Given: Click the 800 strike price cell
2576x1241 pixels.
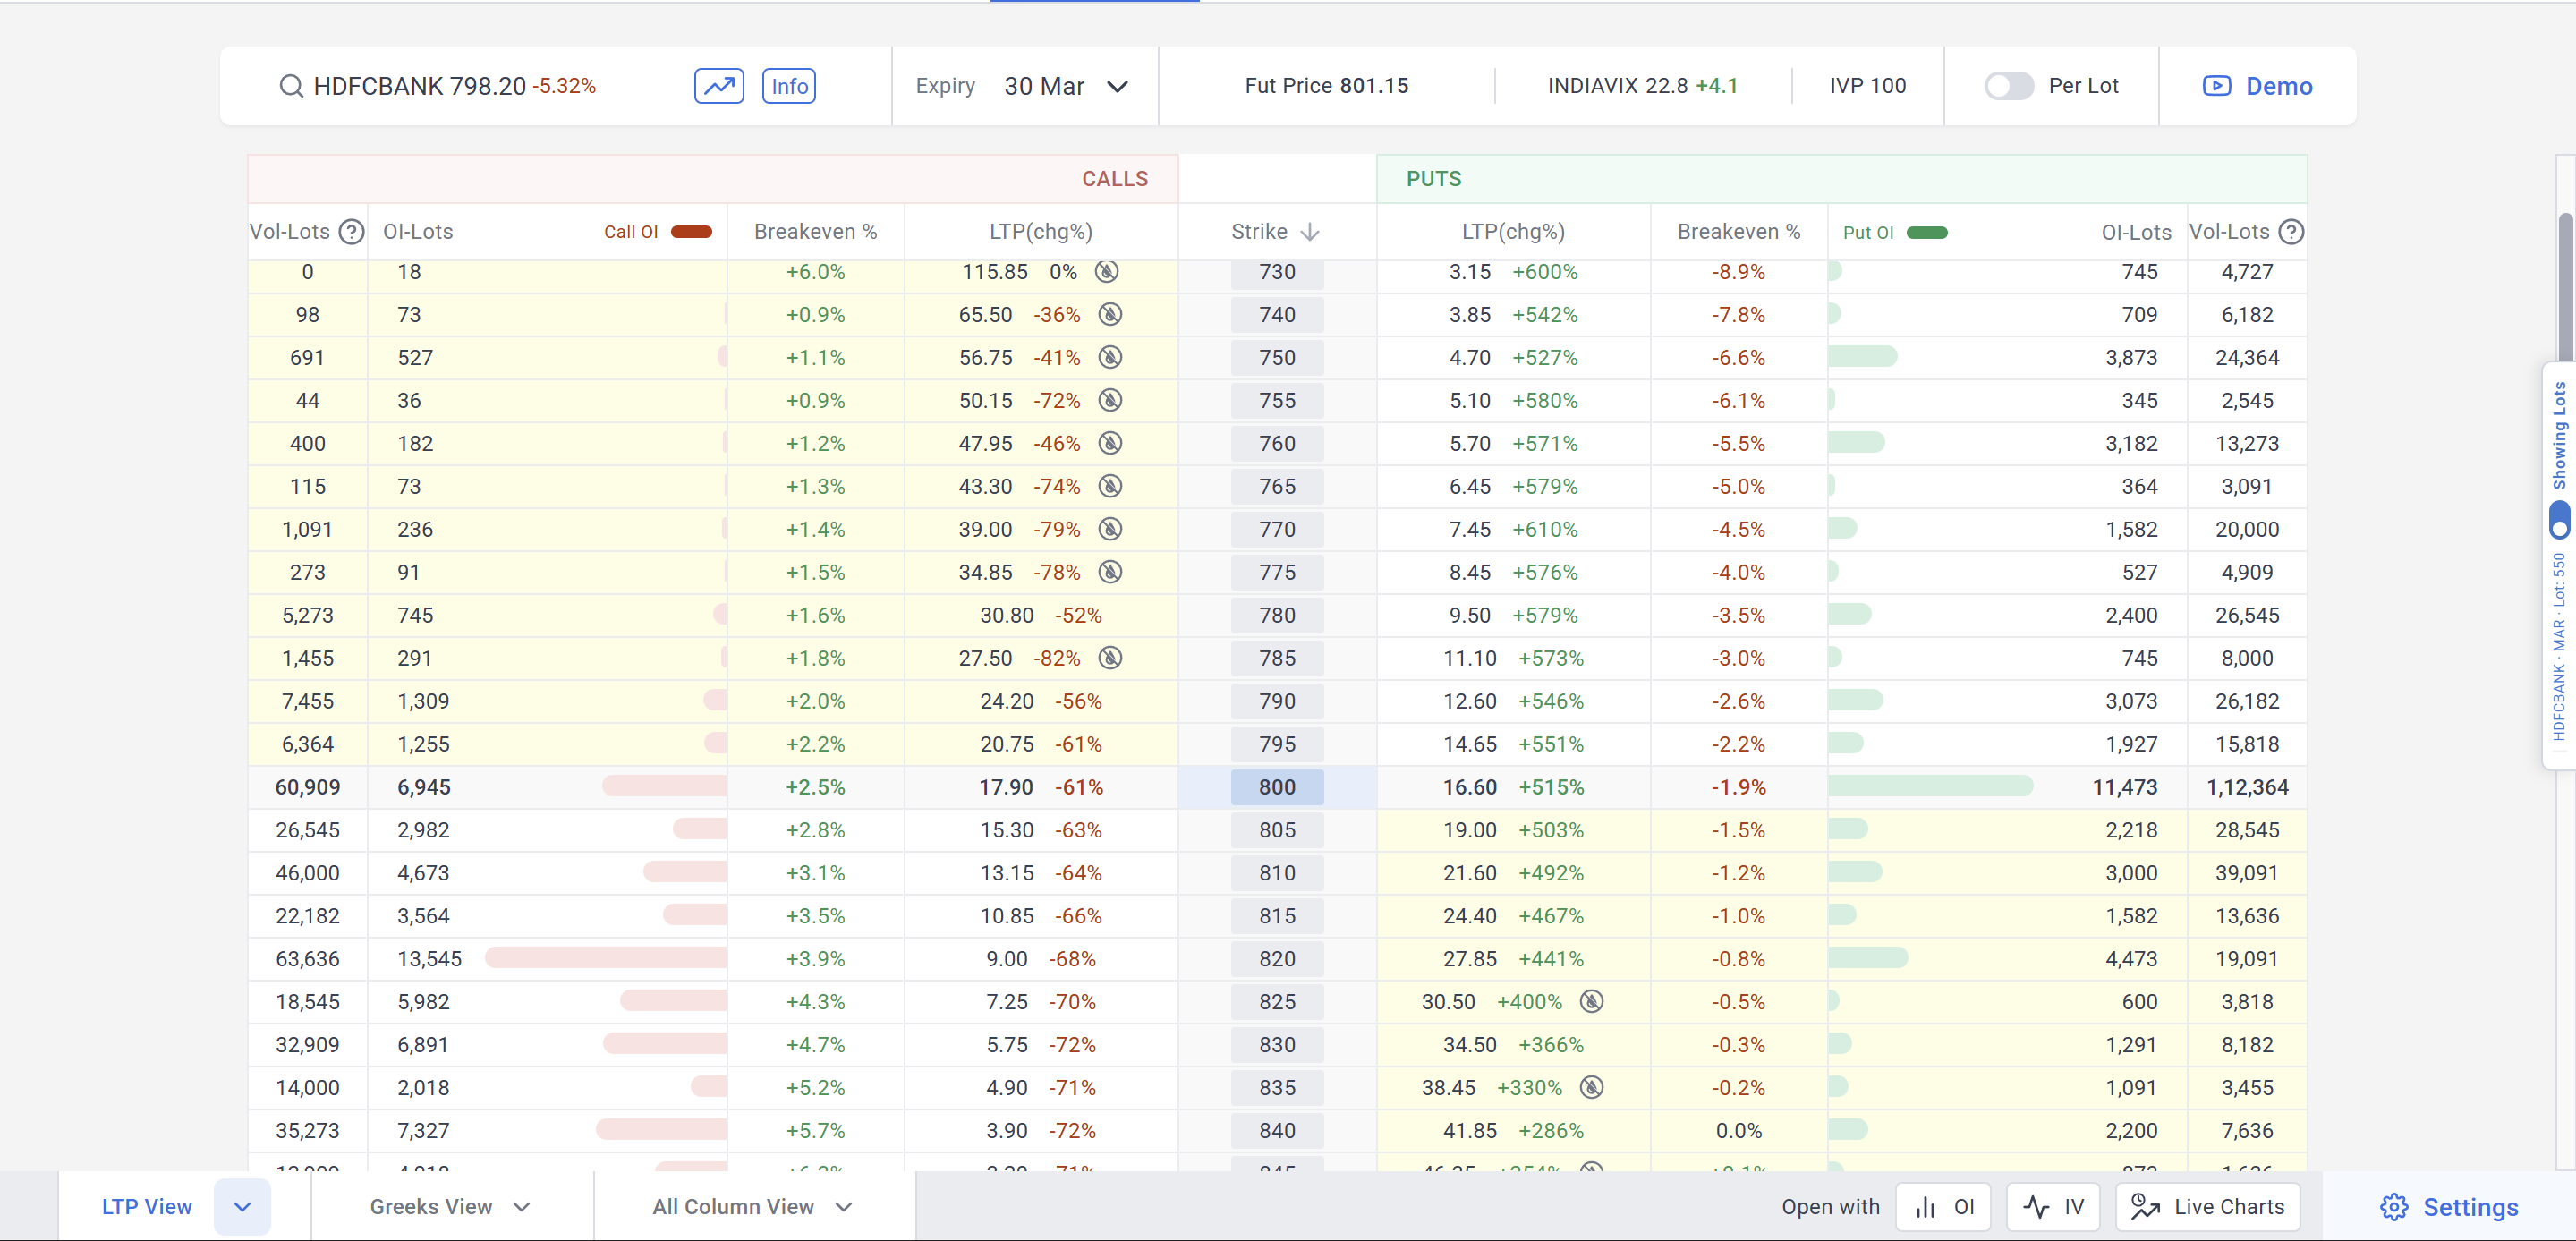Looking at the screenshot, I should [x=1276, y=787].
